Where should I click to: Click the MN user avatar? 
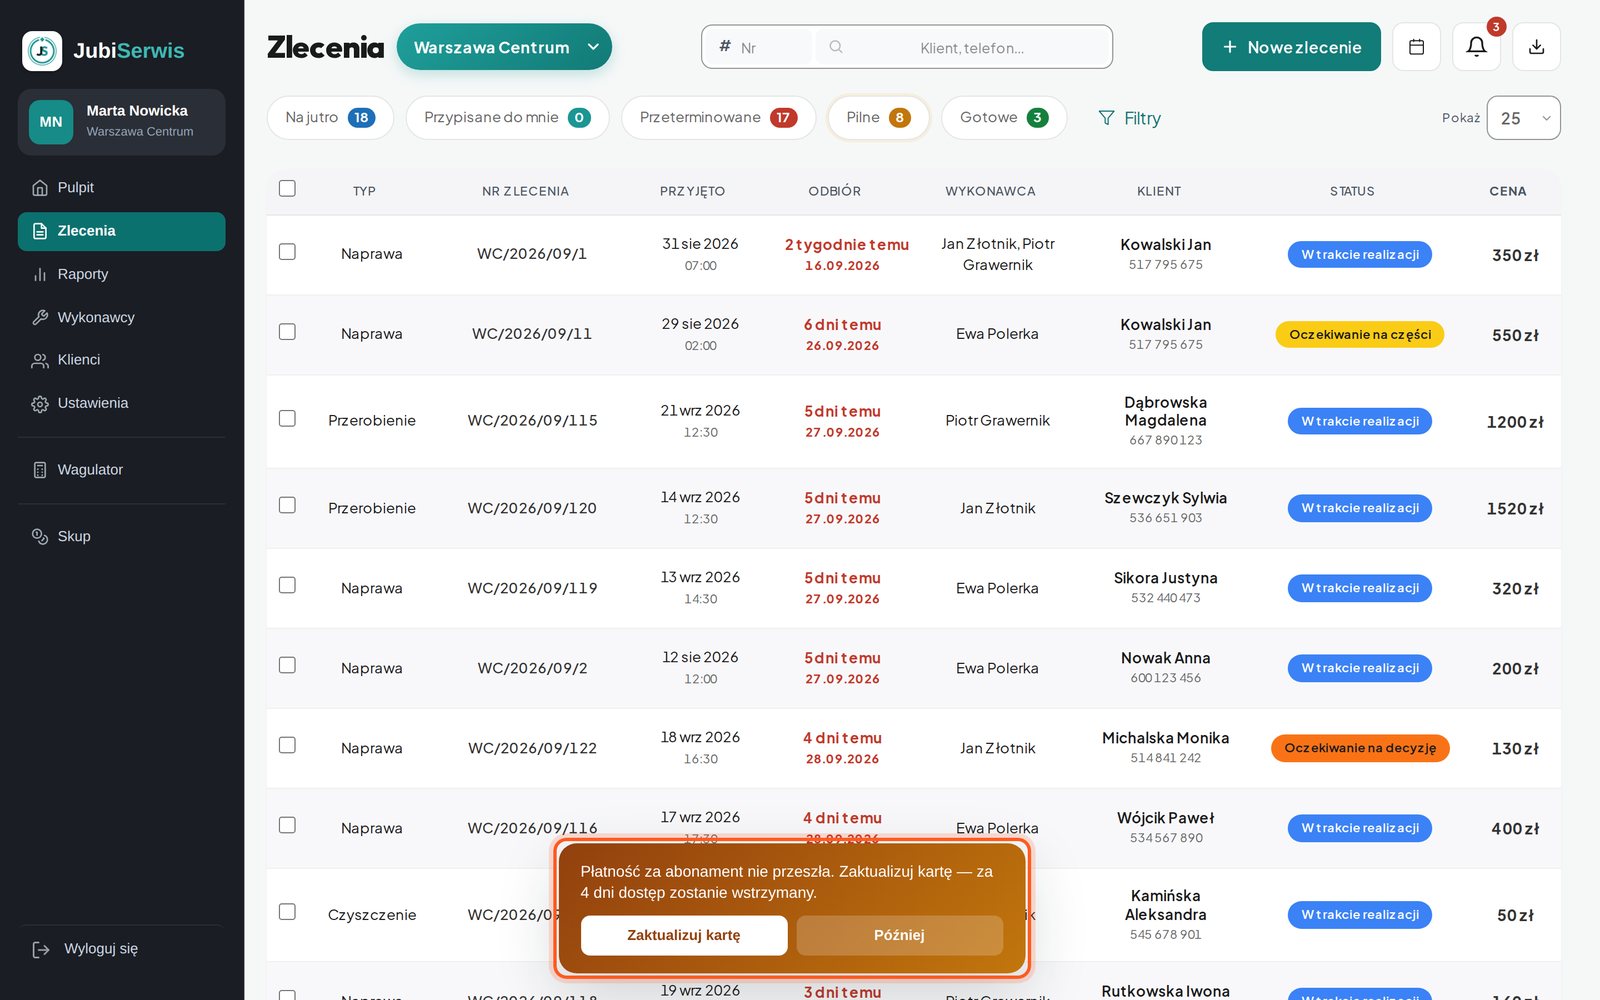[51, 122]
